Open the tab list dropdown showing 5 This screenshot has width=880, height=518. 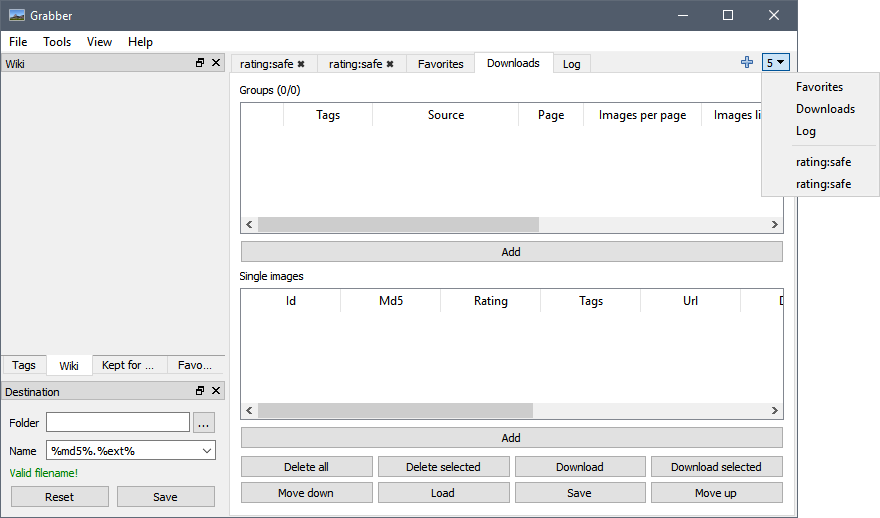click(776, 62)
